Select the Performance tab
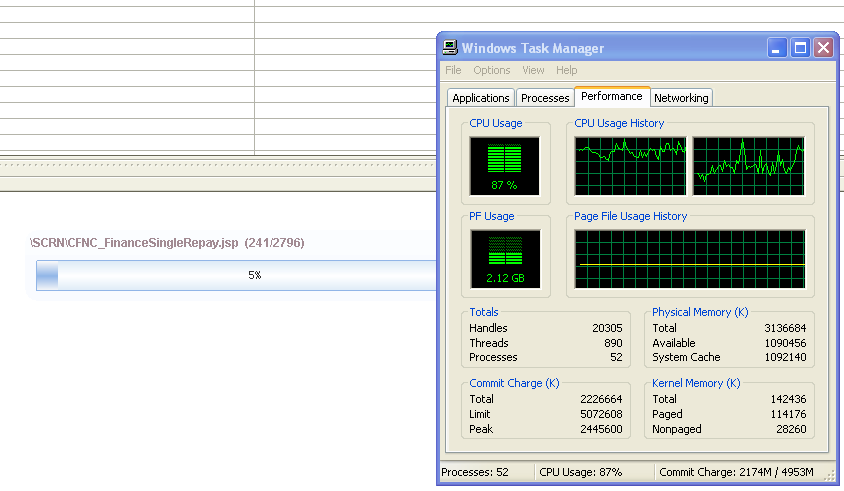The image size is (844, 491). [x=612, y=96]
